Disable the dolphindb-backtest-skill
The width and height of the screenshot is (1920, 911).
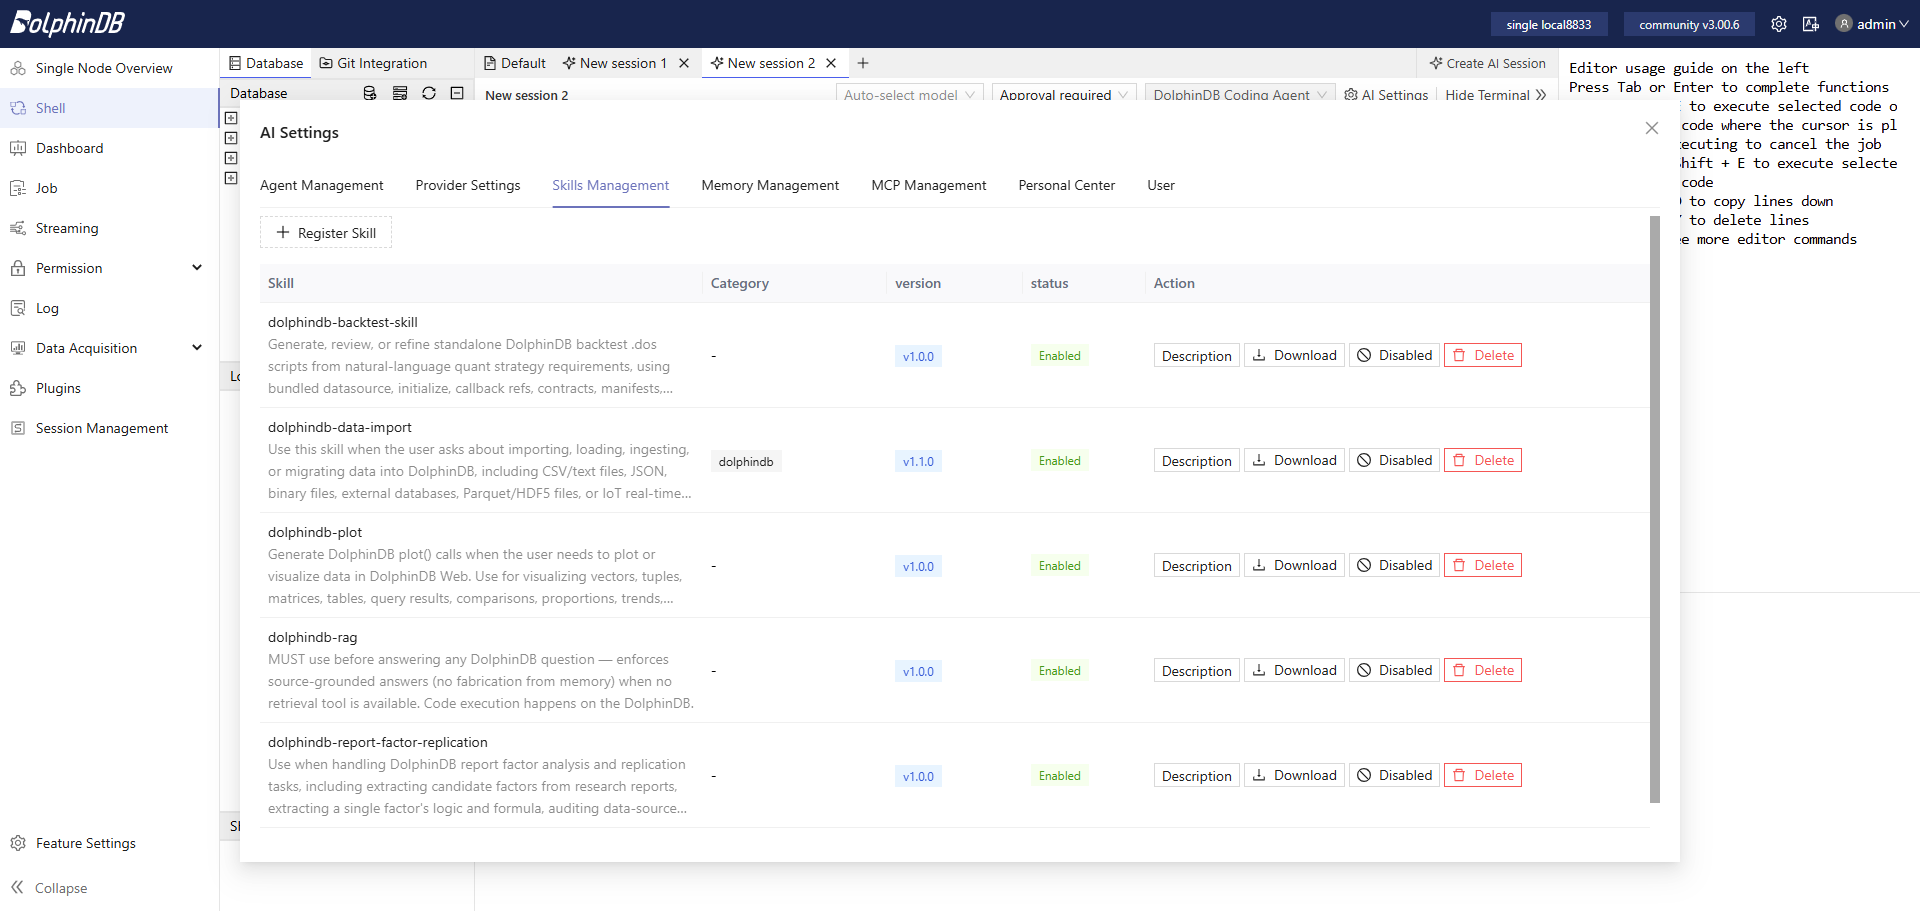point(1394,355)
